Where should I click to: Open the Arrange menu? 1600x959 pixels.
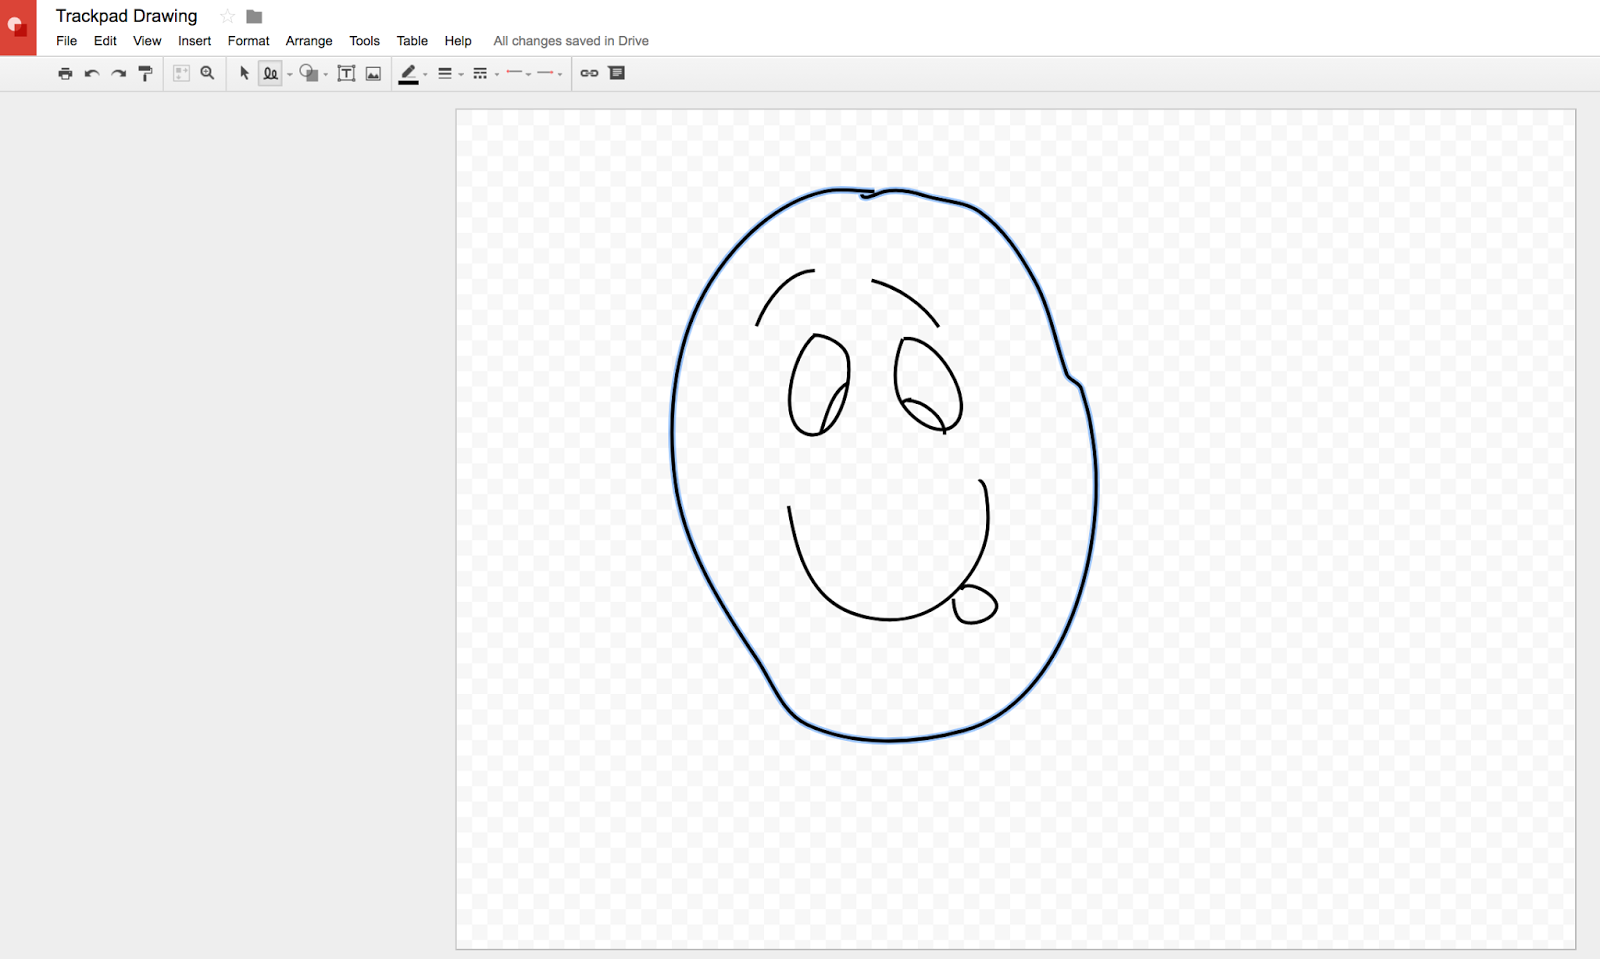(308, 41)
